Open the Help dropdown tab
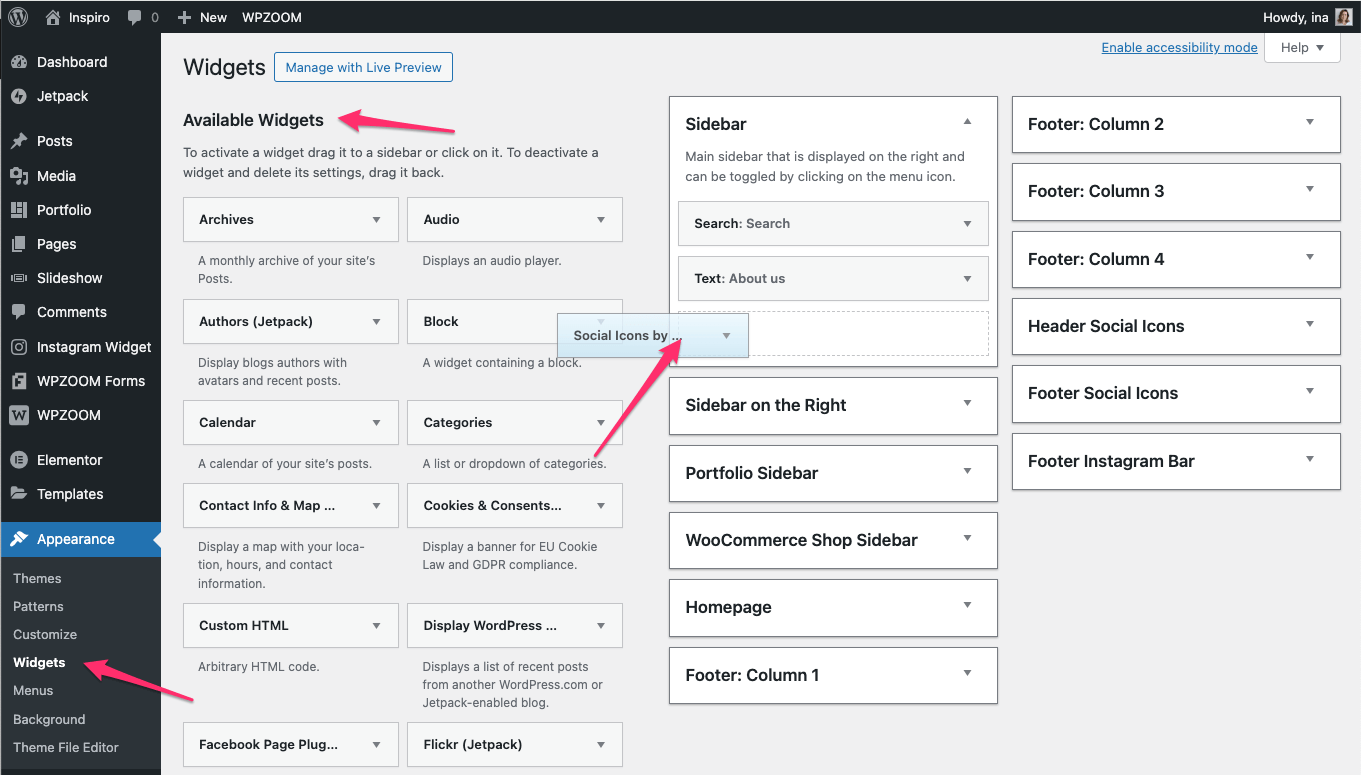This screenshot has width=1361, height=775. point(1302,47)
